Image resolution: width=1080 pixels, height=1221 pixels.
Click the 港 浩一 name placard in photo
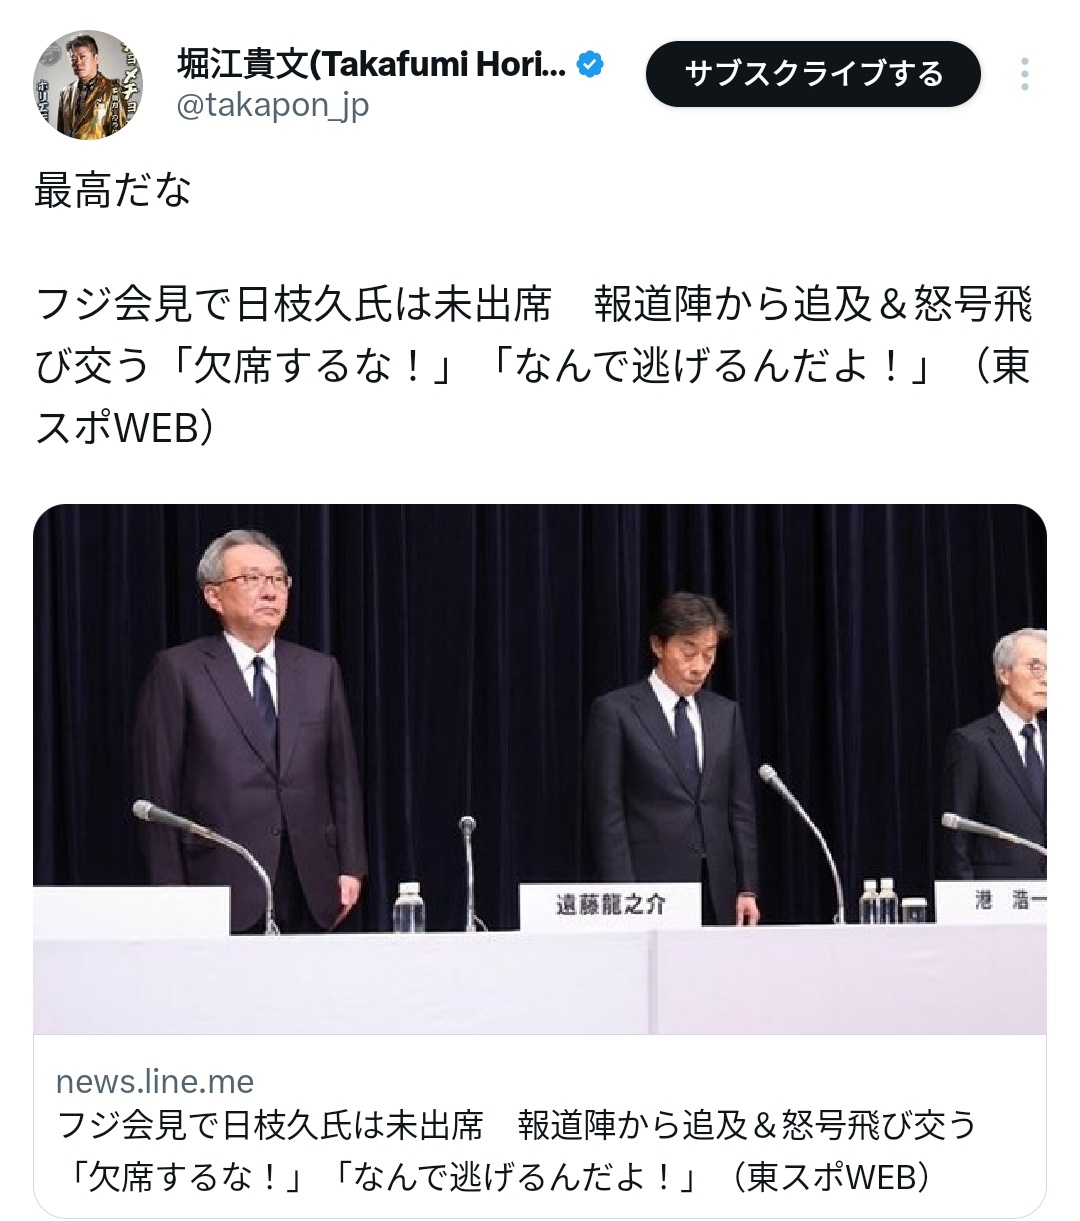point(991,900)
